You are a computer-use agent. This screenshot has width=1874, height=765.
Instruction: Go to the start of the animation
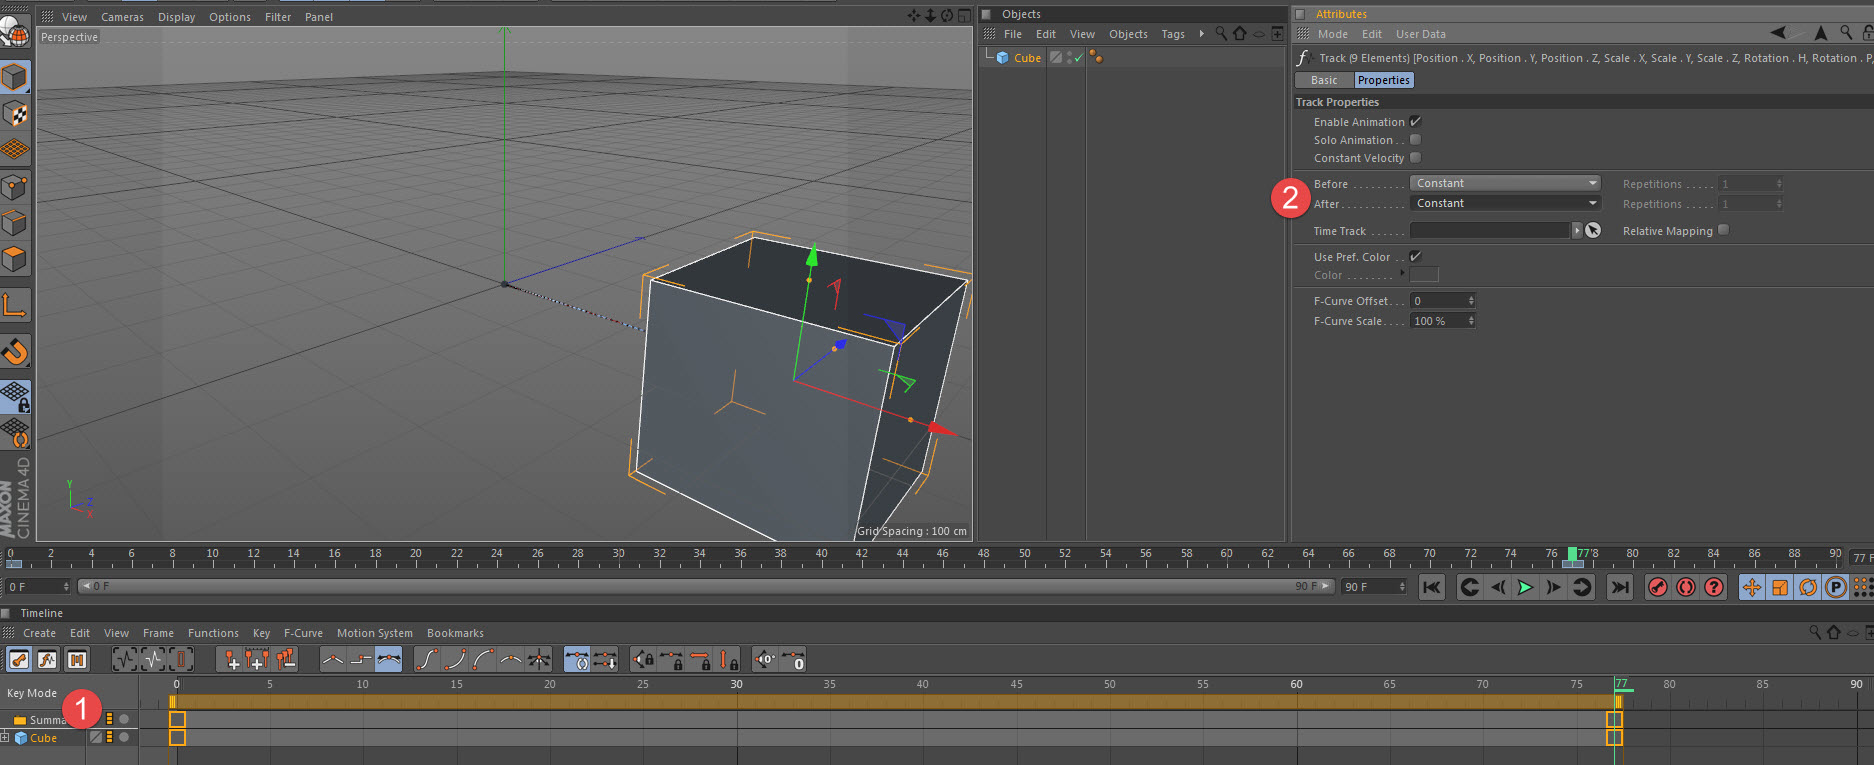[1432, 587]
